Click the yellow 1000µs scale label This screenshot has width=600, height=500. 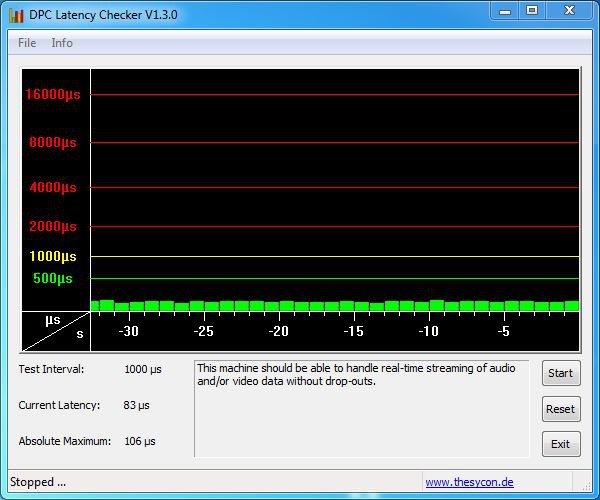click(x=52, y=257)
